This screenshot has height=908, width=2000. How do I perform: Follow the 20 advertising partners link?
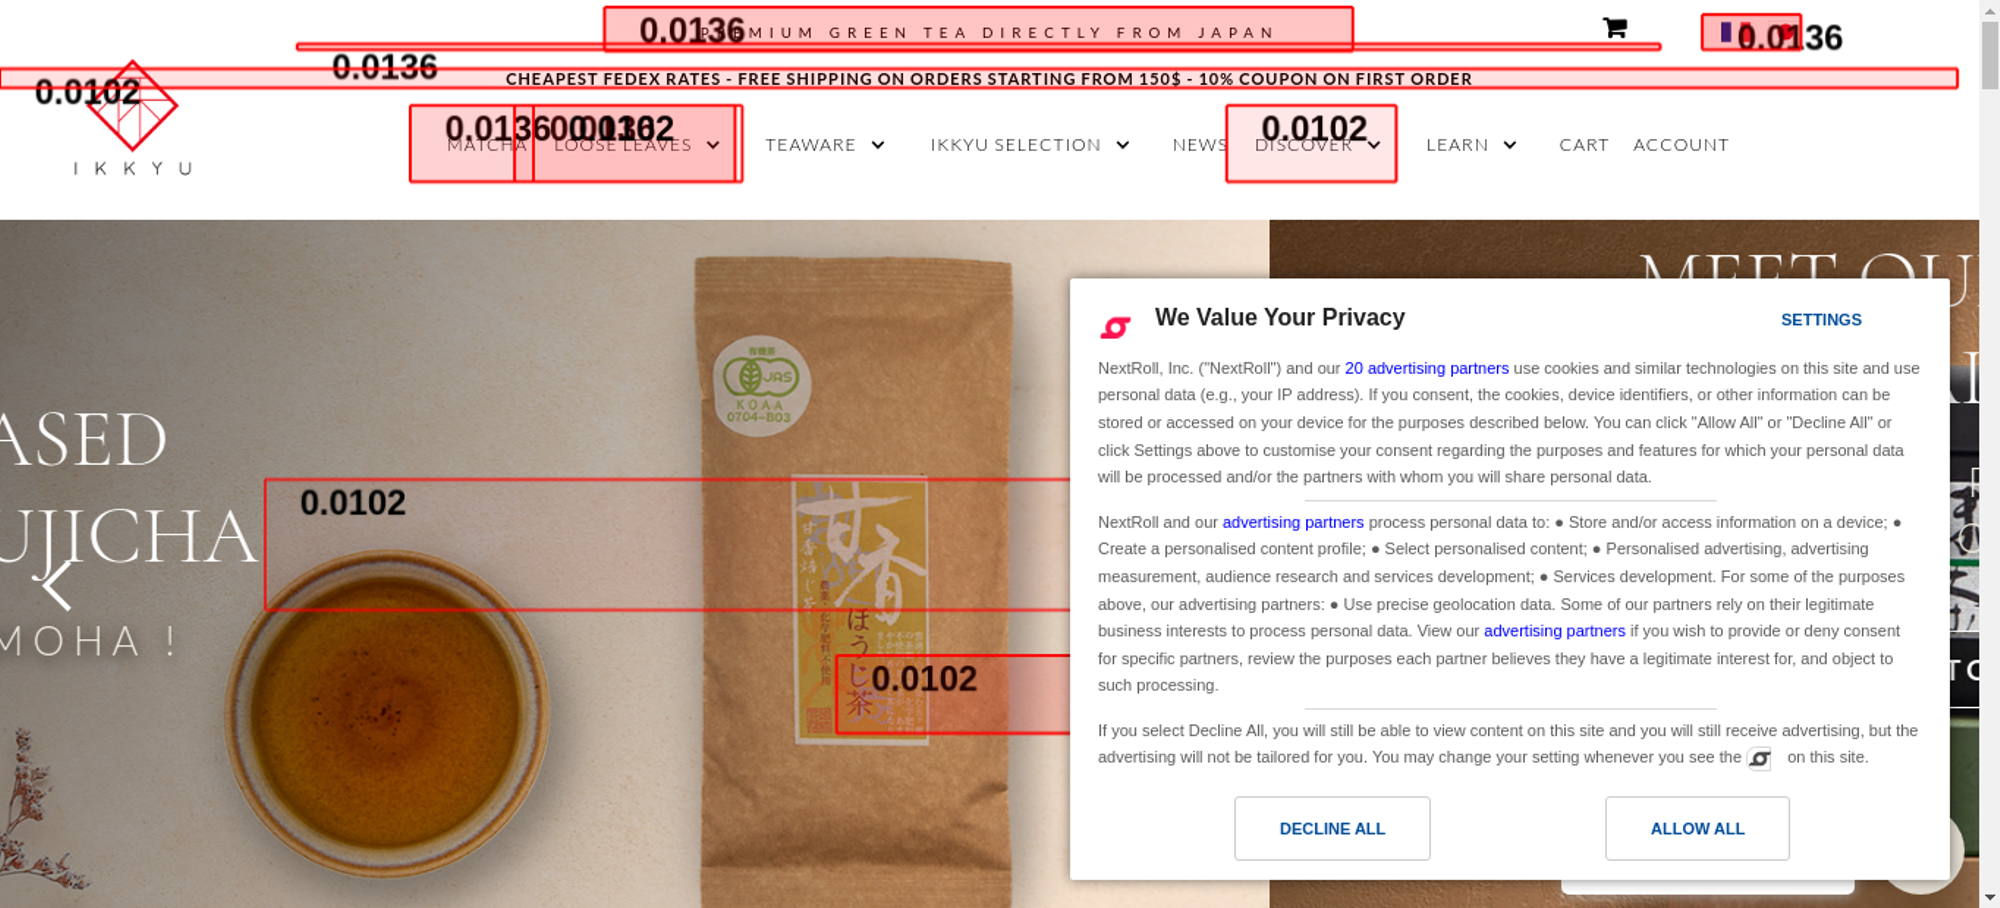click(1426, 368)
